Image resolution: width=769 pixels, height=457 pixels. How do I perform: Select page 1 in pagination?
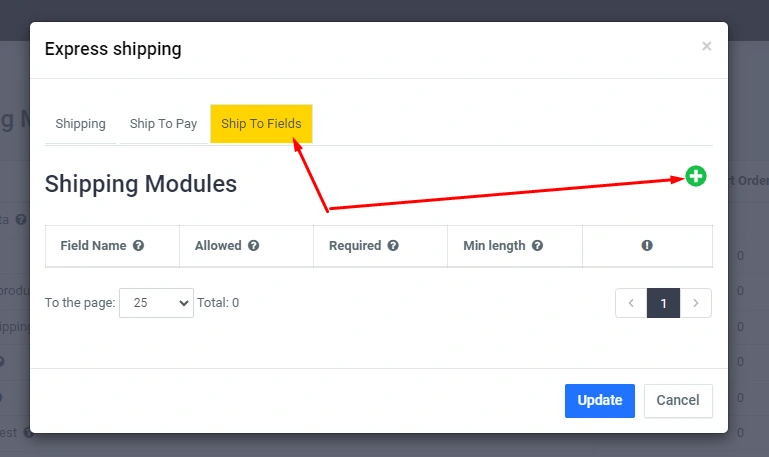[x=663, y=302]
